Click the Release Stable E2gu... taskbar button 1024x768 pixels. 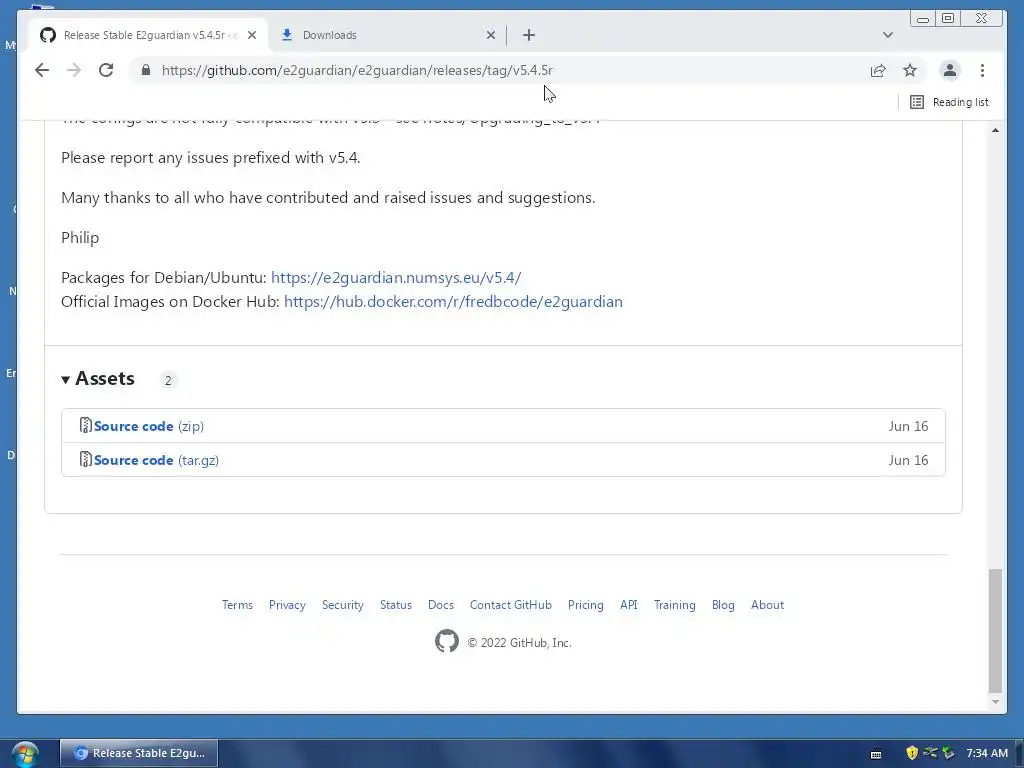[139, 754]
